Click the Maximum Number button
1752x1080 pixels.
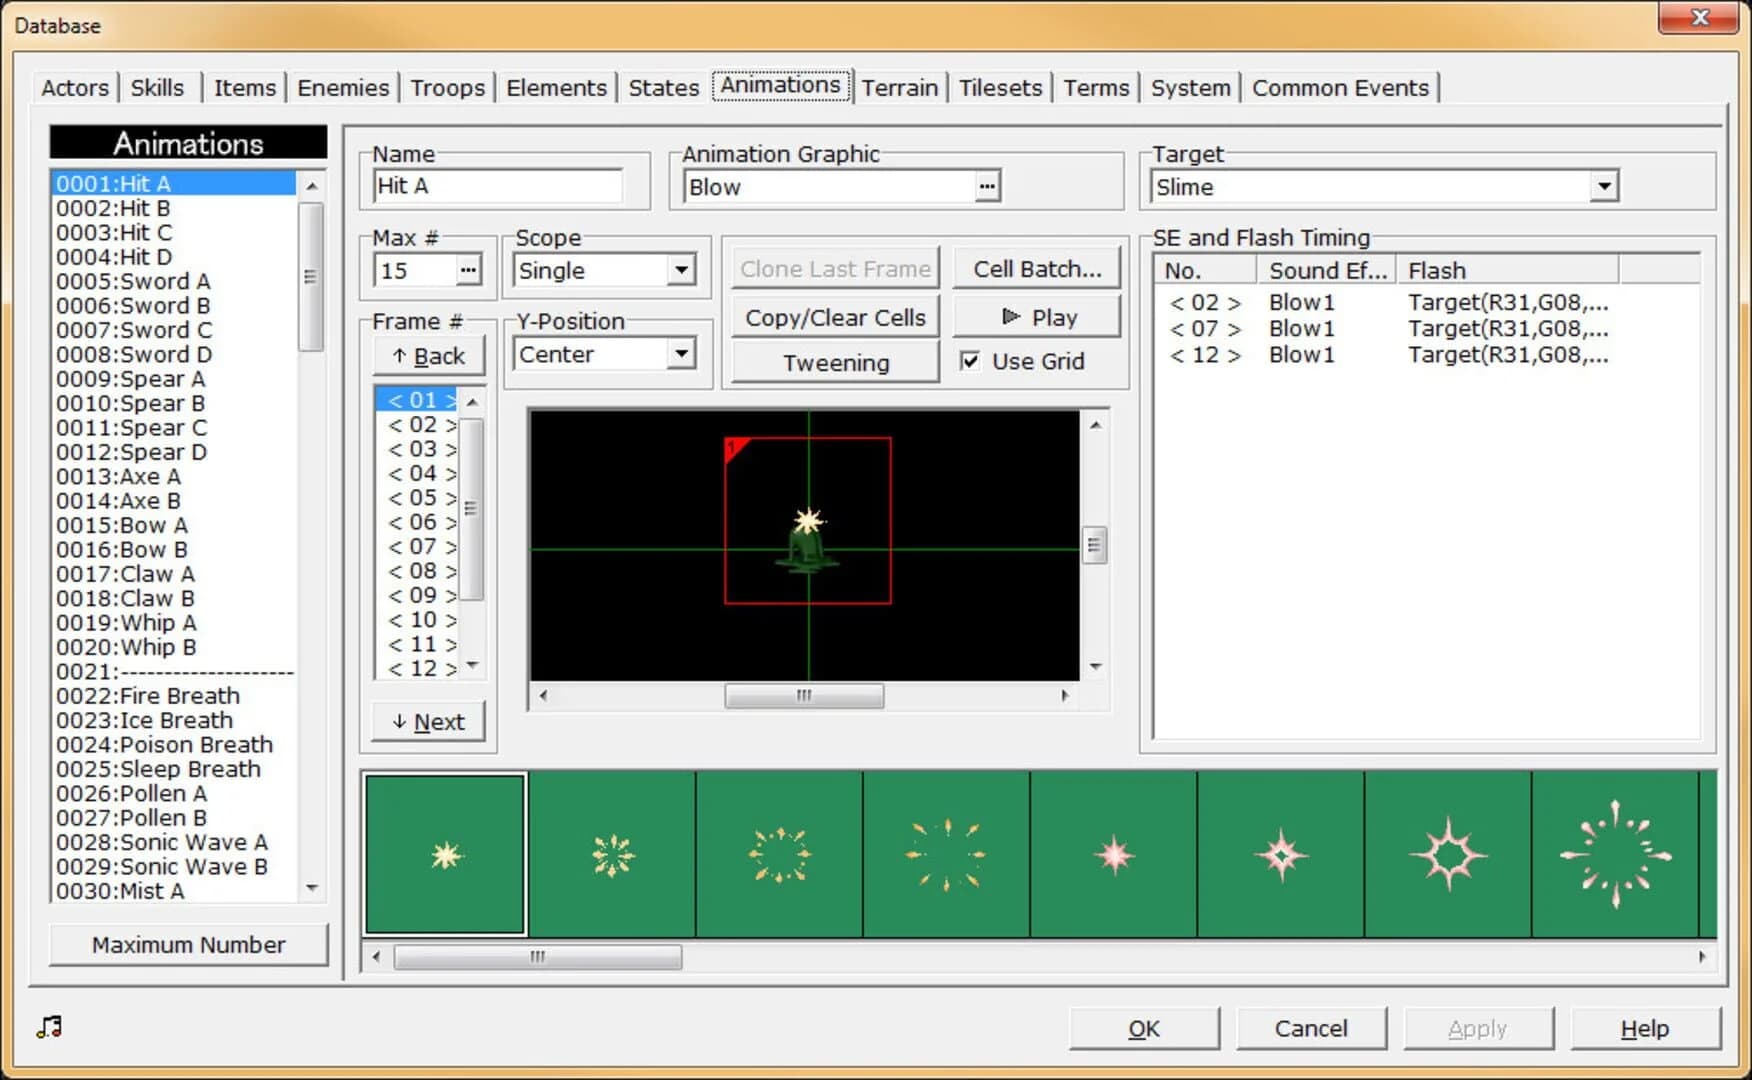(x=187, y=944)
